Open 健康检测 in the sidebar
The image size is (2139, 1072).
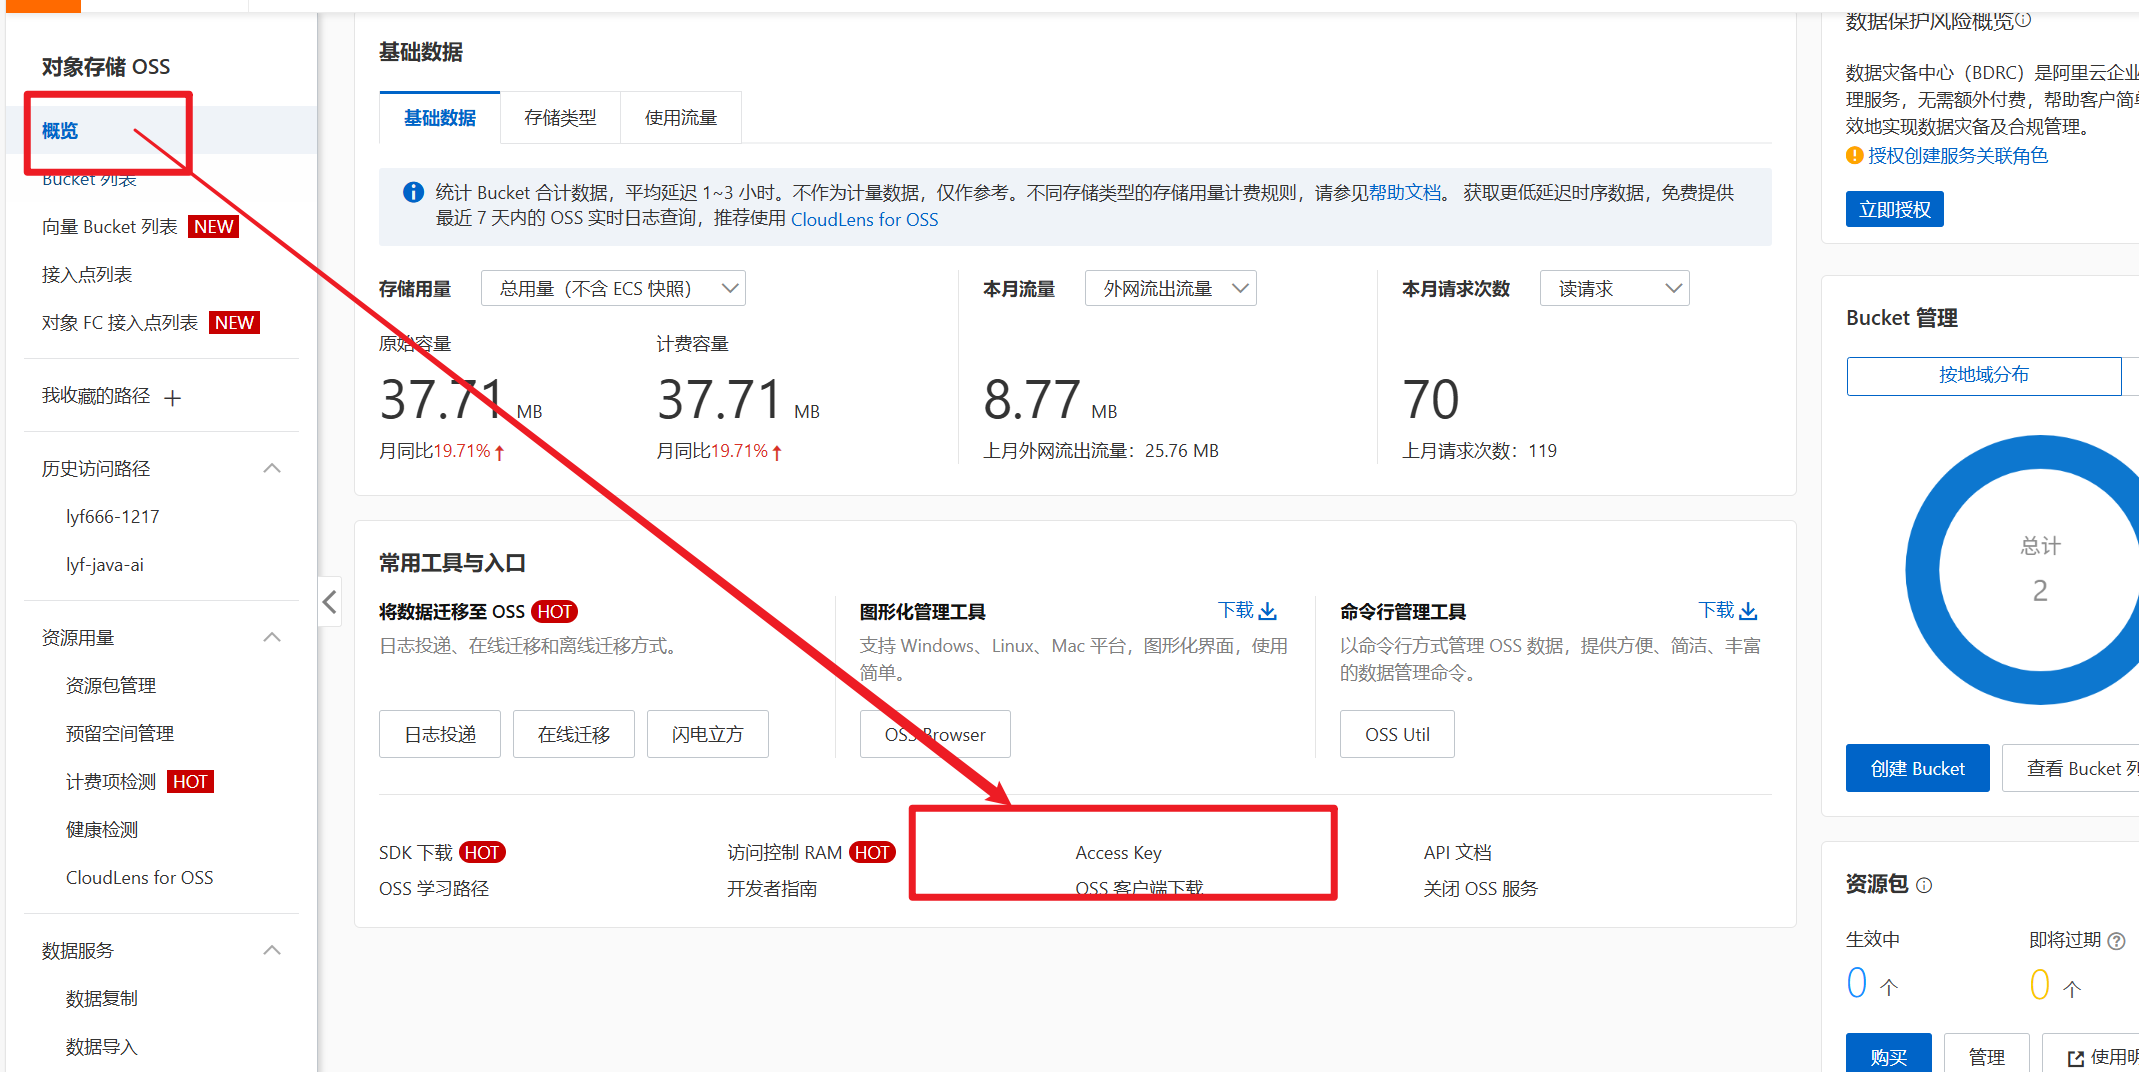point(102,830)
